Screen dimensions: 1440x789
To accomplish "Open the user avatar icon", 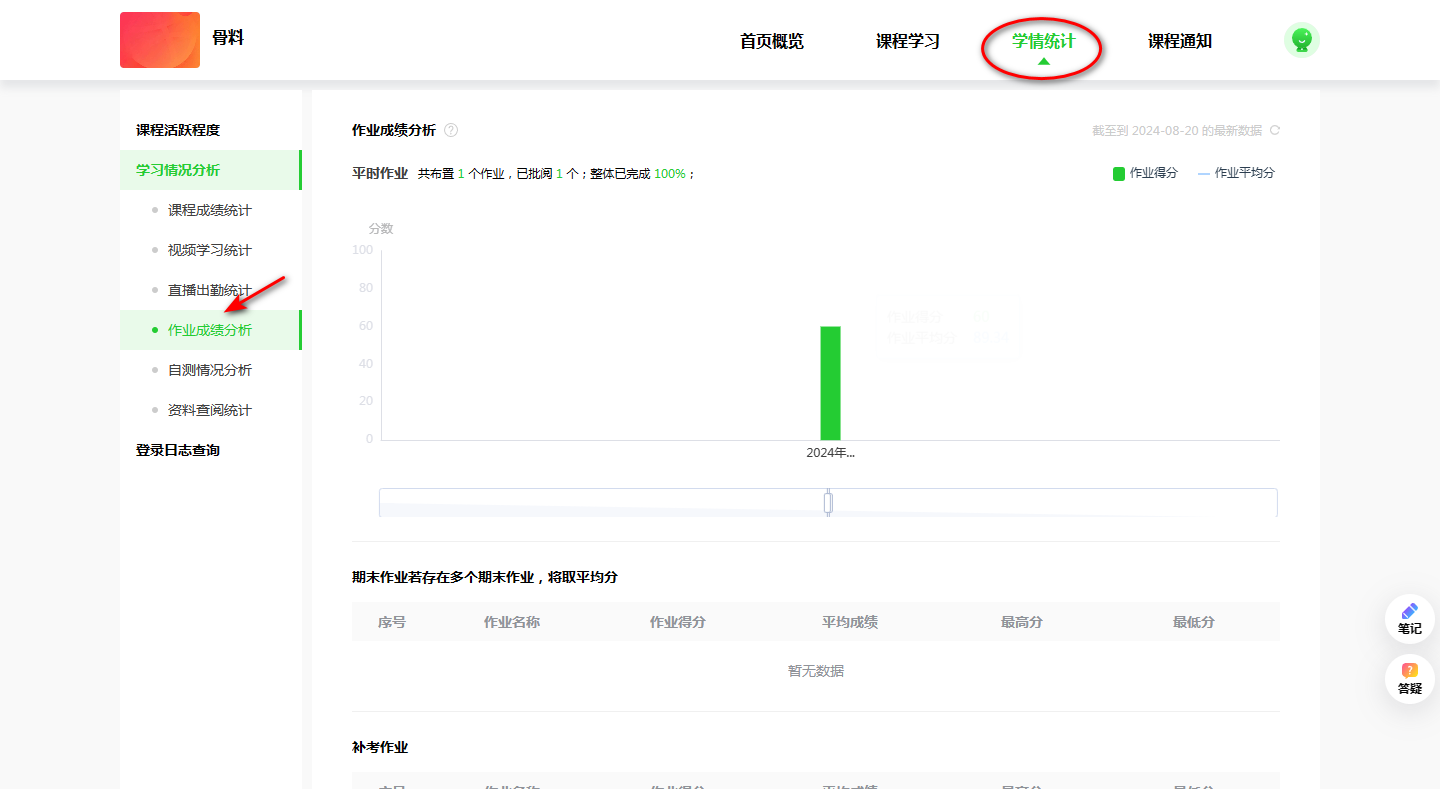I will 1301,40.
